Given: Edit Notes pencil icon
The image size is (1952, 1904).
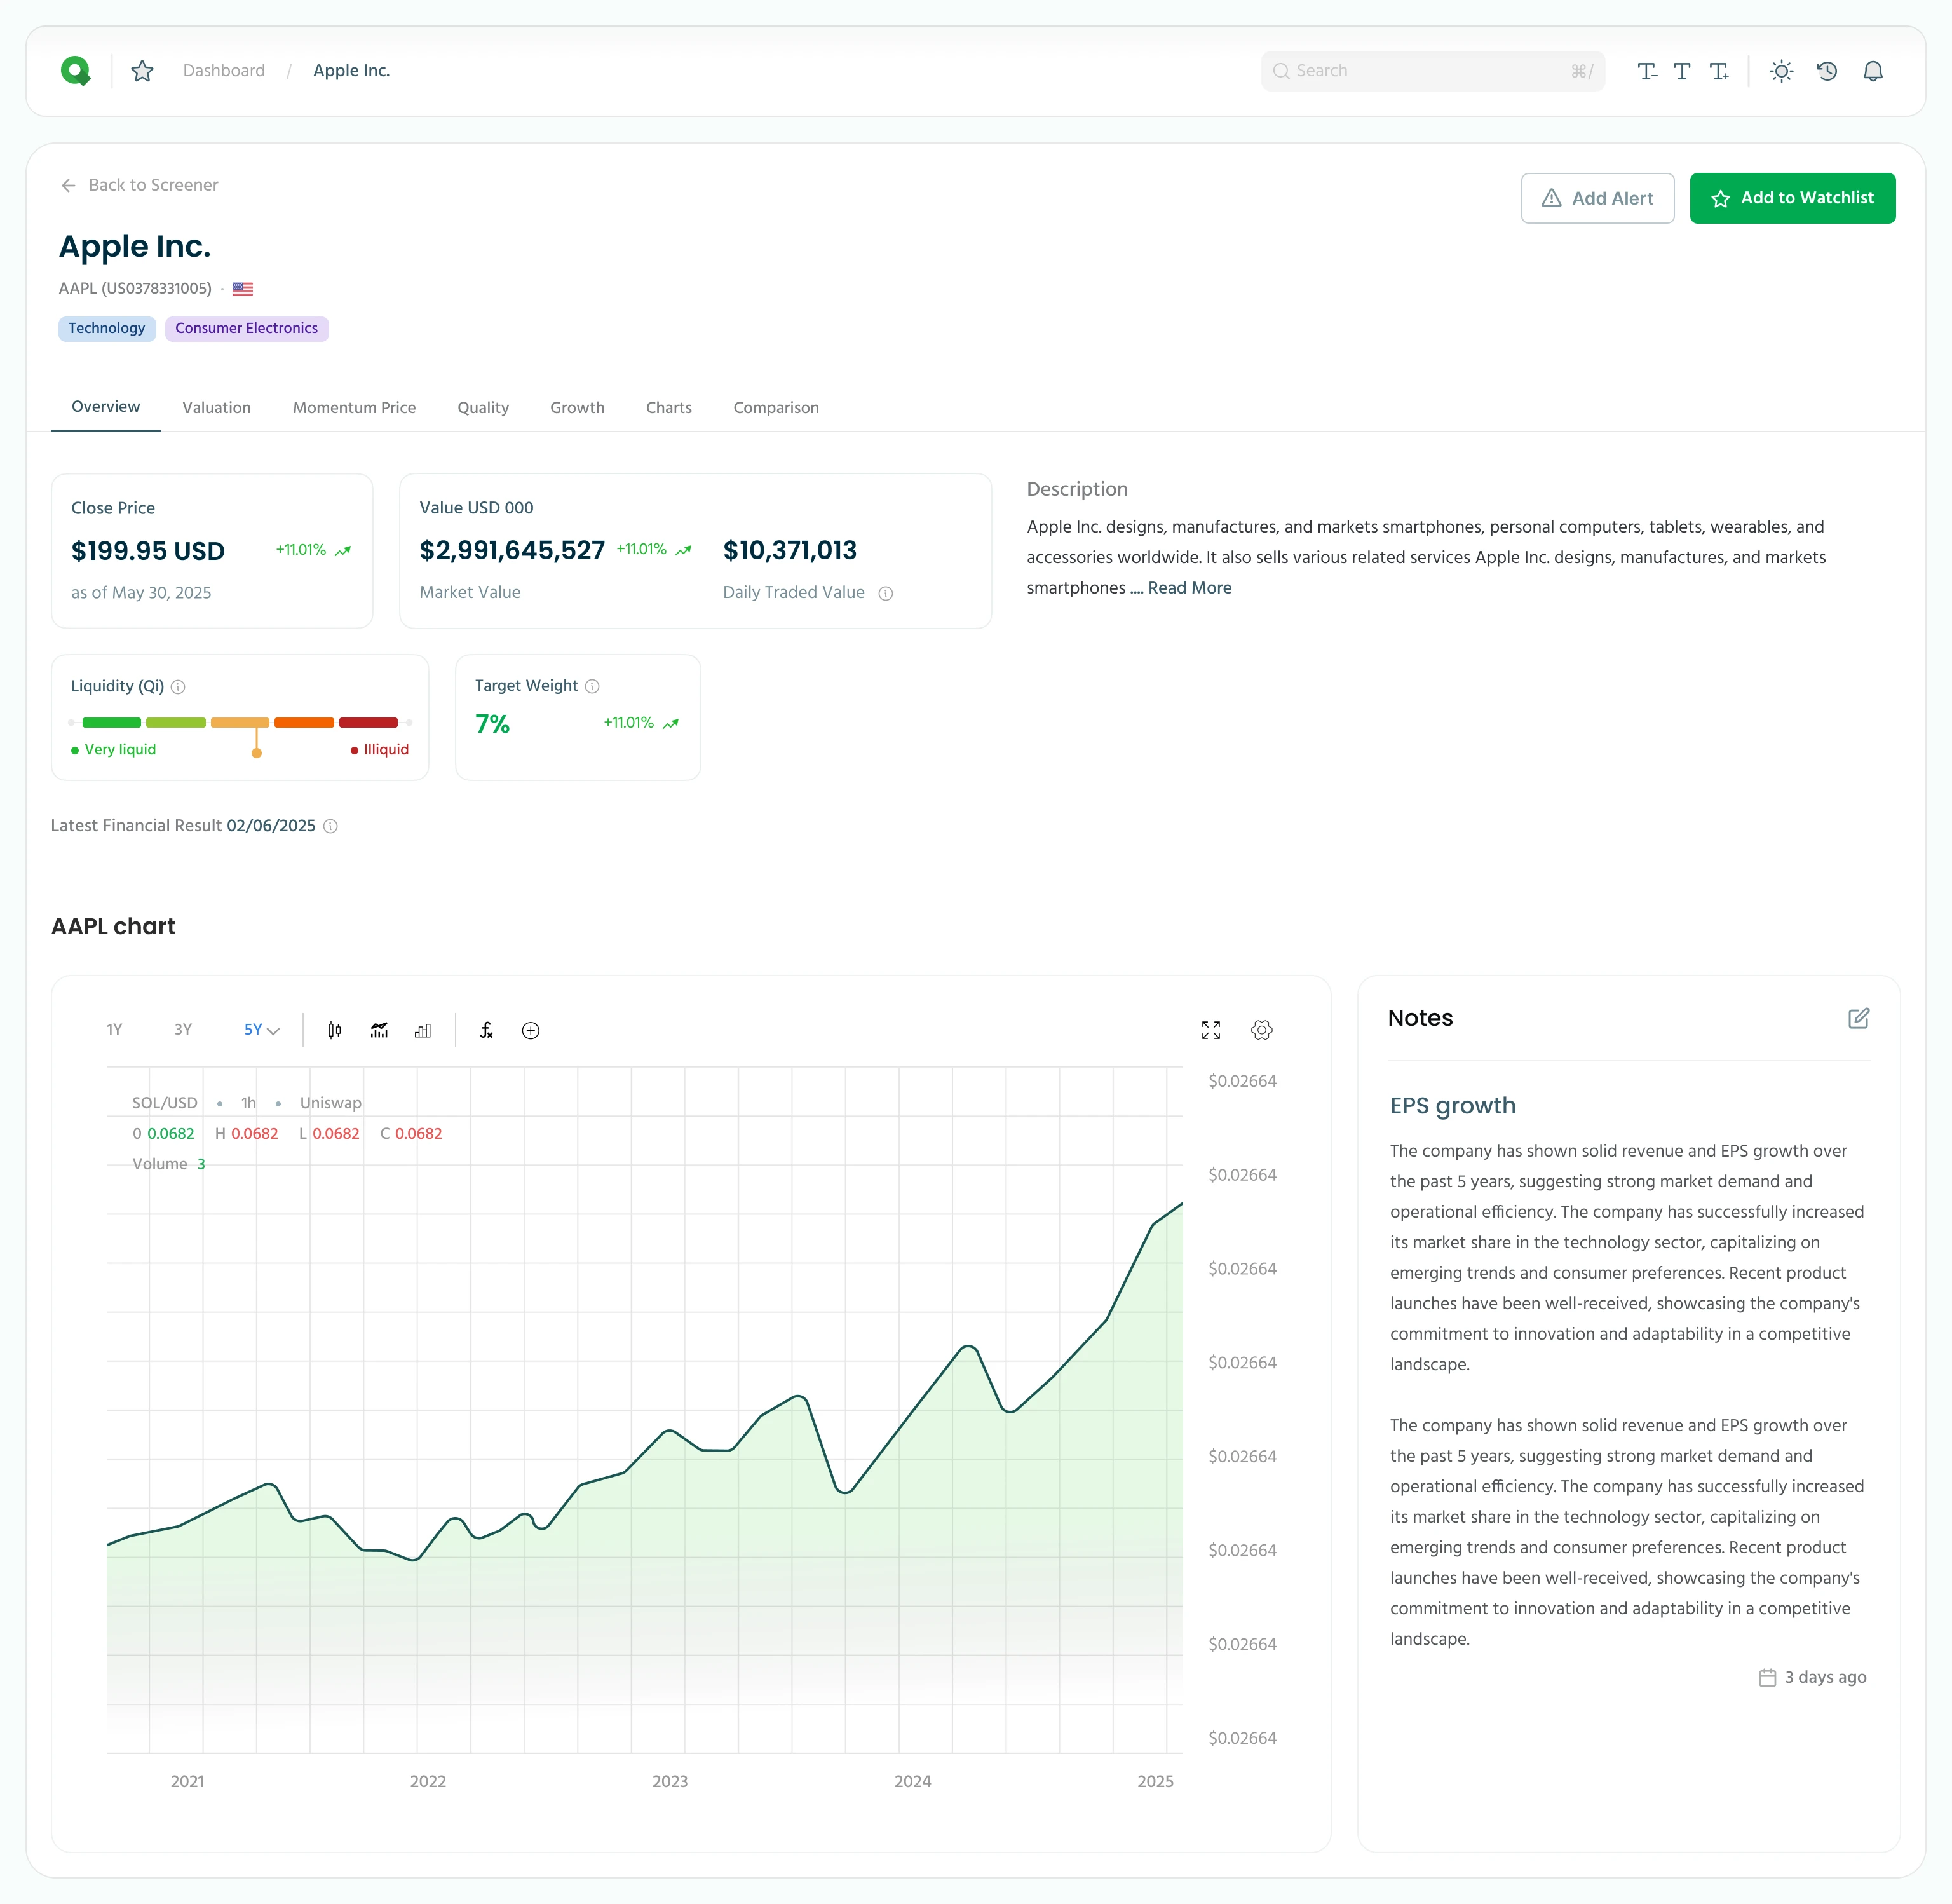Looking at the screenshot, I should pos(1858,1018).
